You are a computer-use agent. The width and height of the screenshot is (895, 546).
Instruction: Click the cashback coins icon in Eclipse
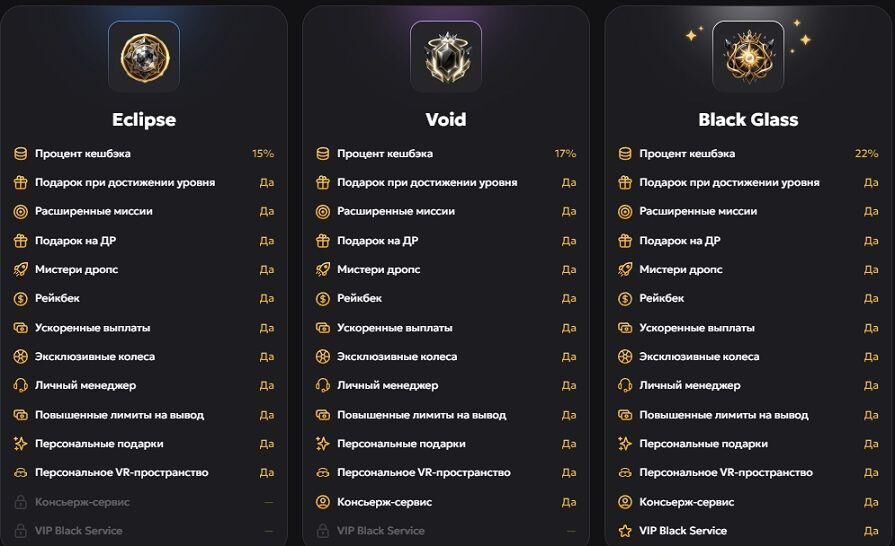21,153
